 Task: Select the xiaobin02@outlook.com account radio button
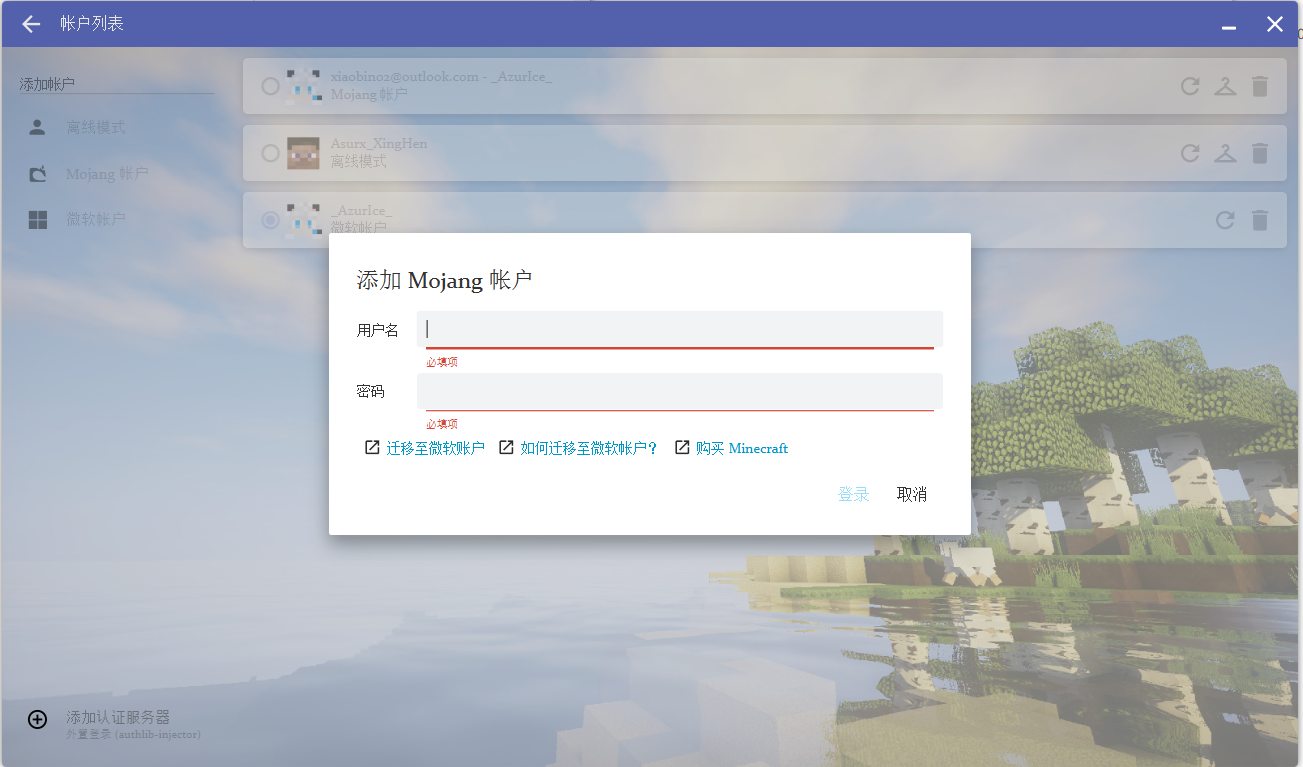pos(270,86)
